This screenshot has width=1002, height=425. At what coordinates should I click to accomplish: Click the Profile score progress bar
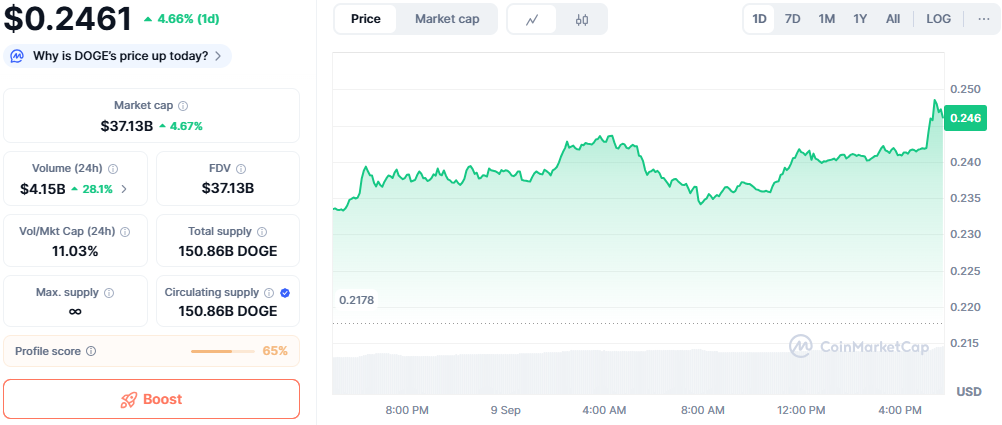click(222, 351)
